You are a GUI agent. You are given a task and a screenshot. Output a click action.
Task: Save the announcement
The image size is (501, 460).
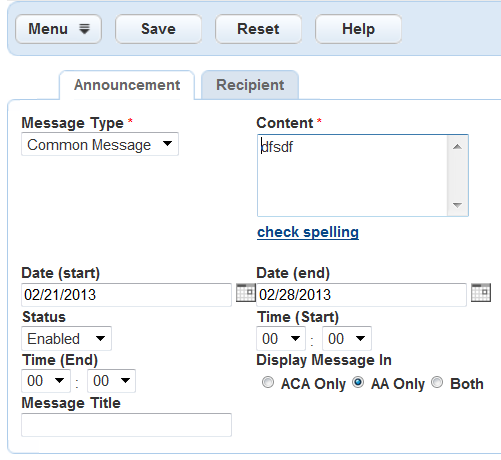click(158, 29)
